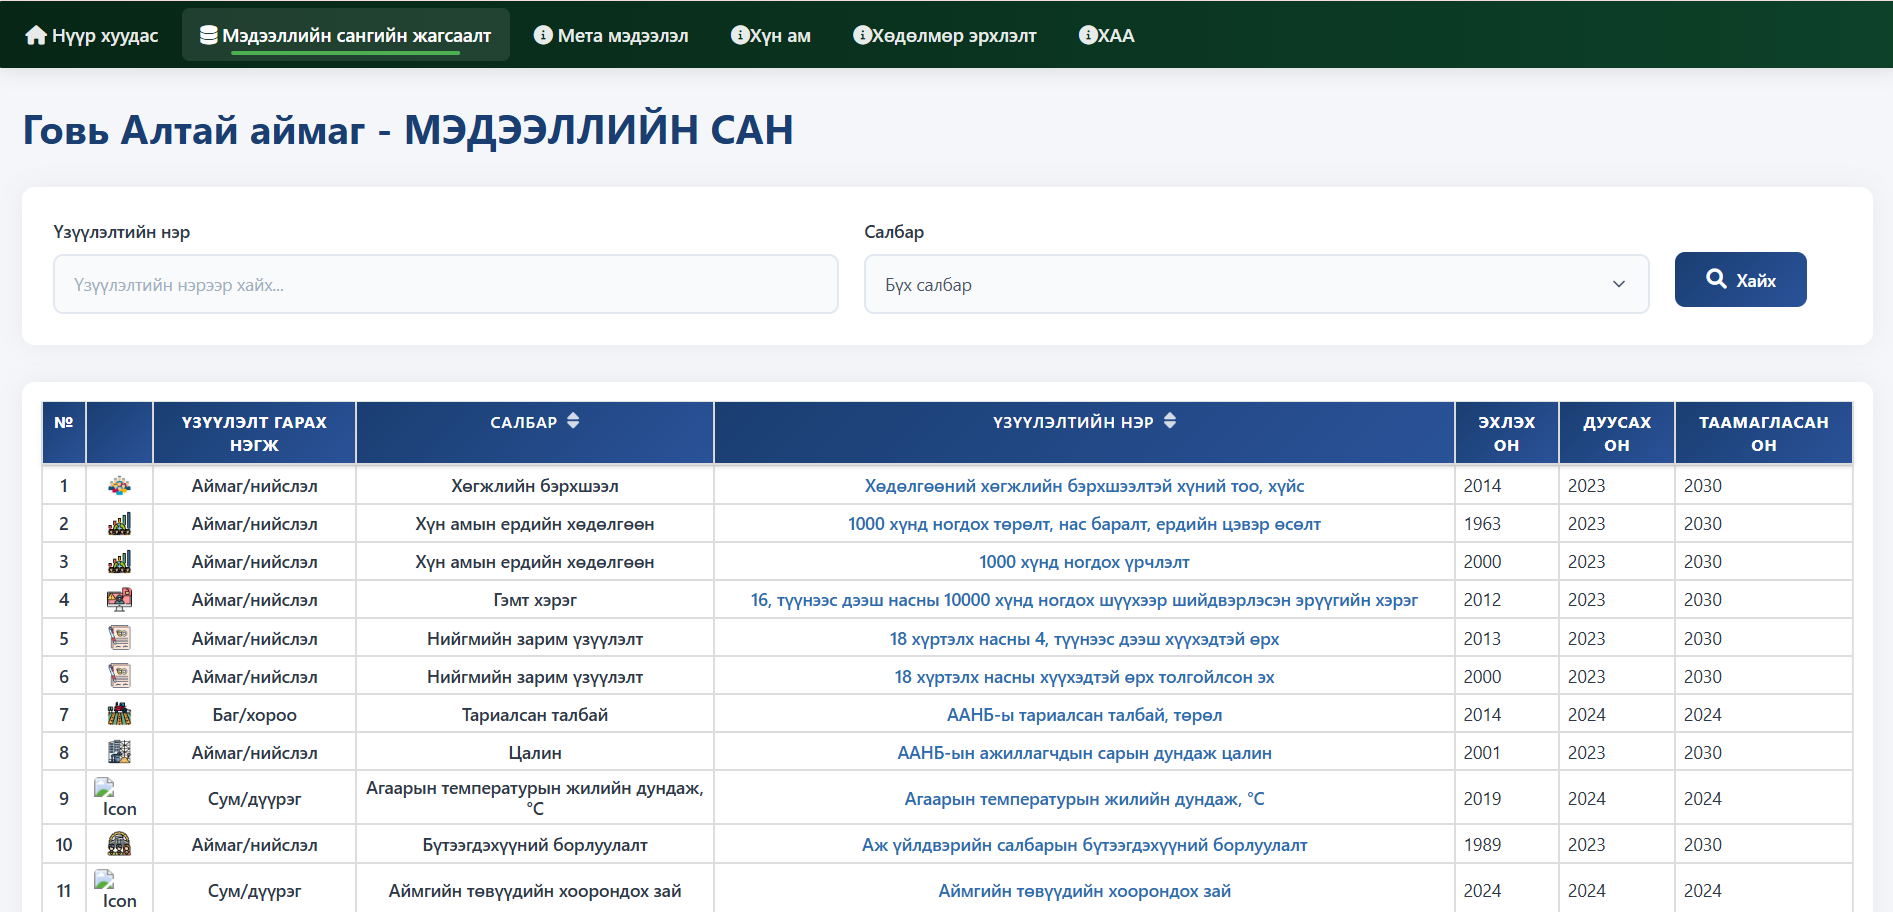This screenshot has height=912, width=1893.
Task: Click the ДУУСАХ ОН column header
Action: click(1617, 433)
